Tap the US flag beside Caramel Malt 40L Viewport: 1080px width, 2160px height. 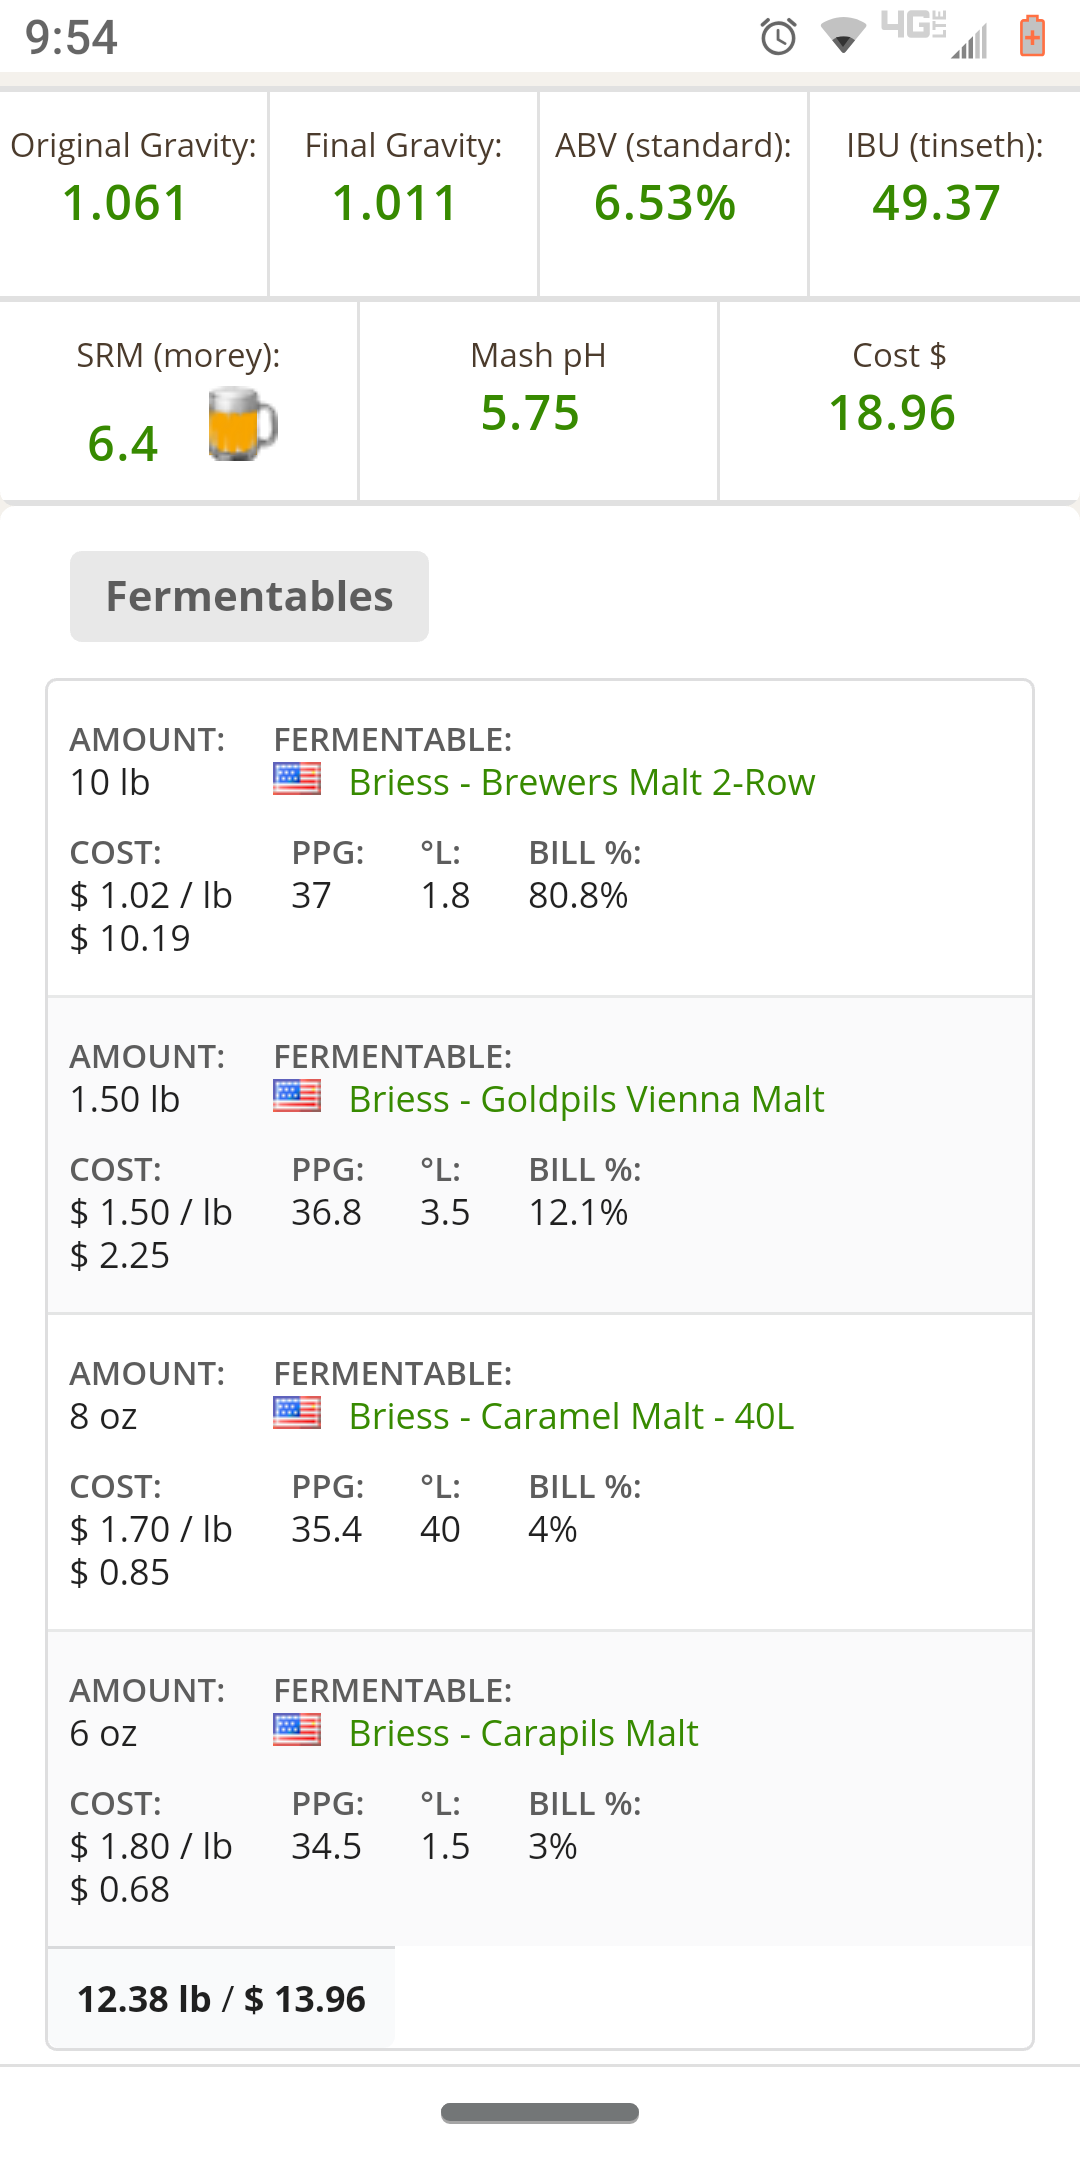(x=297, y=1413)
